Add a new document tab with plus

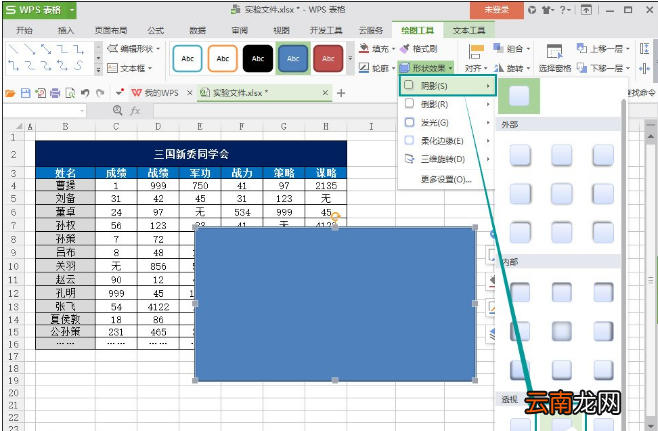(341, 93)
